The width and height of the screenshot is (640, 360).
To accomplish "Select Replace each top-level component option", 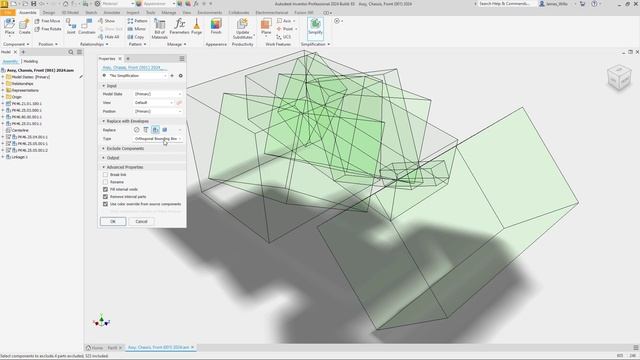I will coord(156,130).
